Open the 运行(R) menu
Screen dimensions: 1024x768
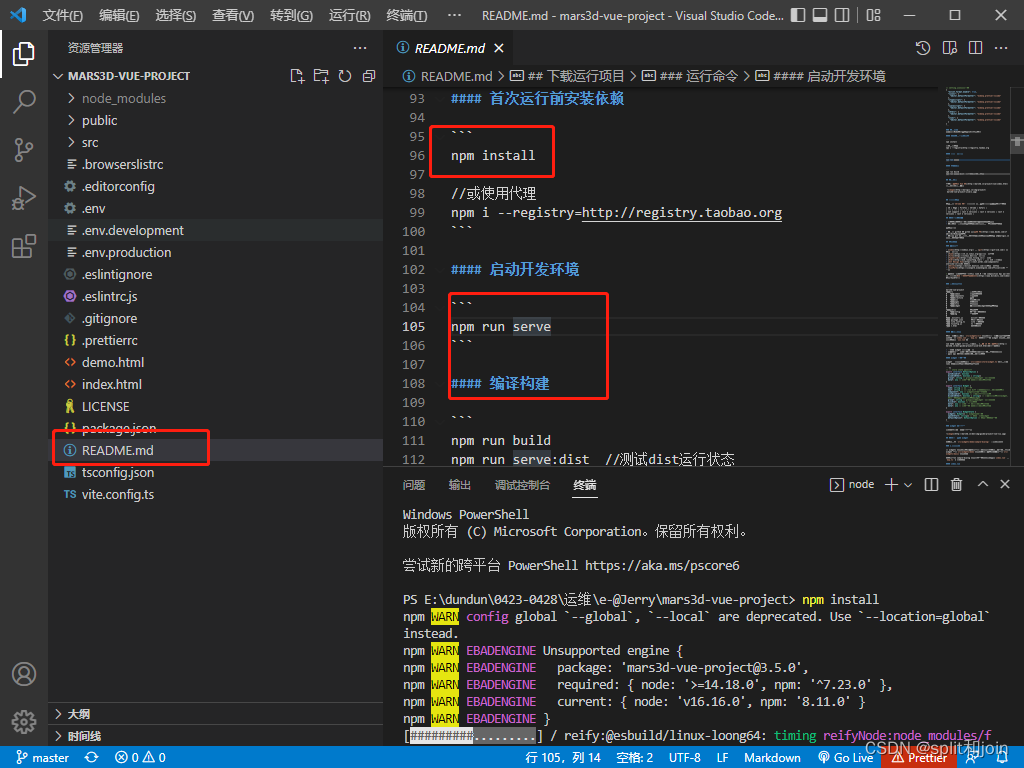349,15
